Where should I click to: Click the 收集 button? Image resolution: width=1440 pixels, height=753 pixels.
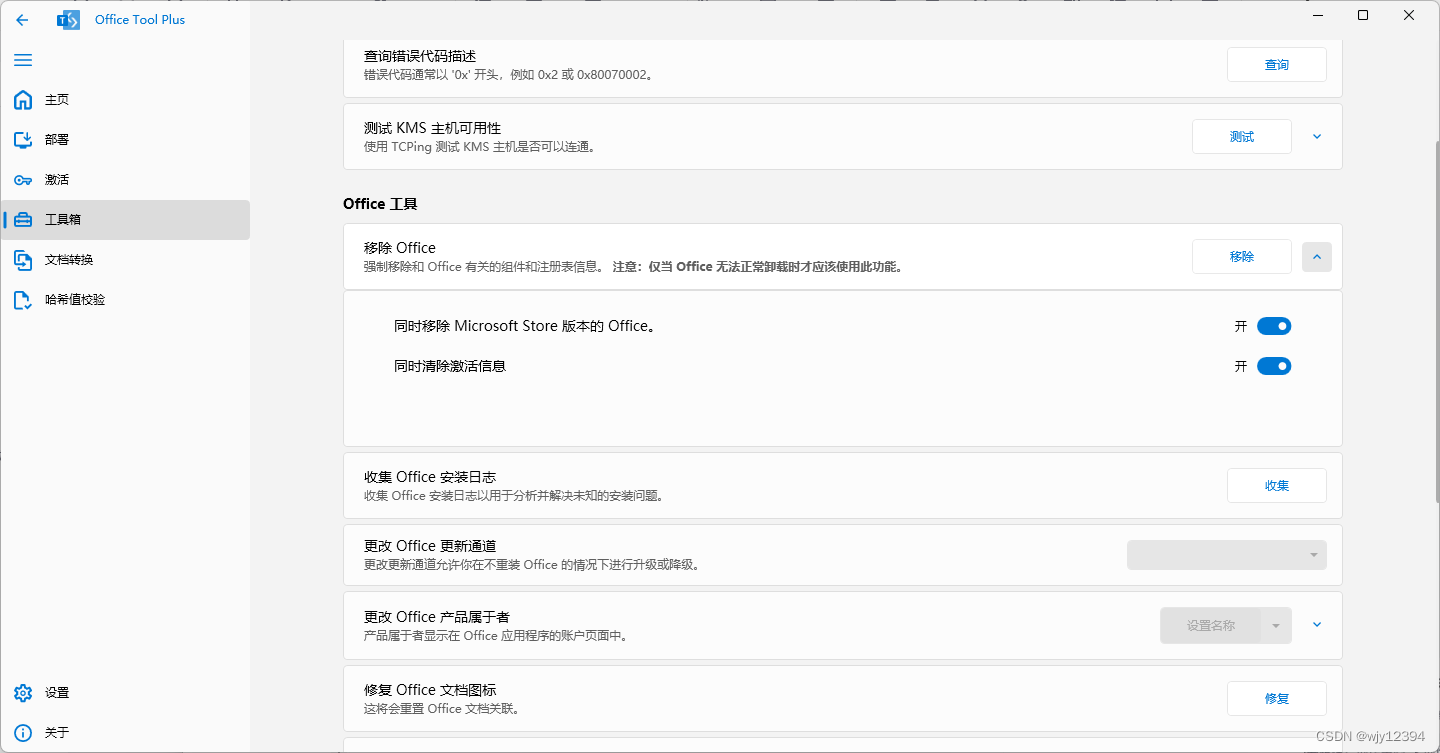point(1277,485)
